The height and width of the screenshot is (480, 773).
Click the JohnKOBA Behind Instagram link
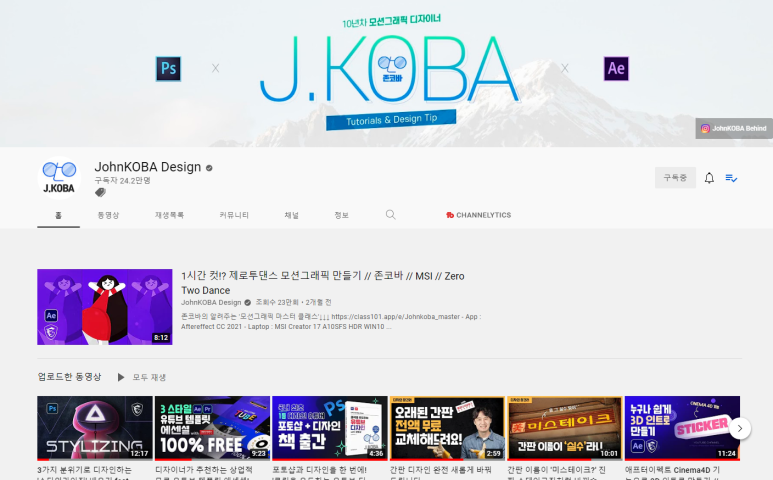click(x=734, y=128)
